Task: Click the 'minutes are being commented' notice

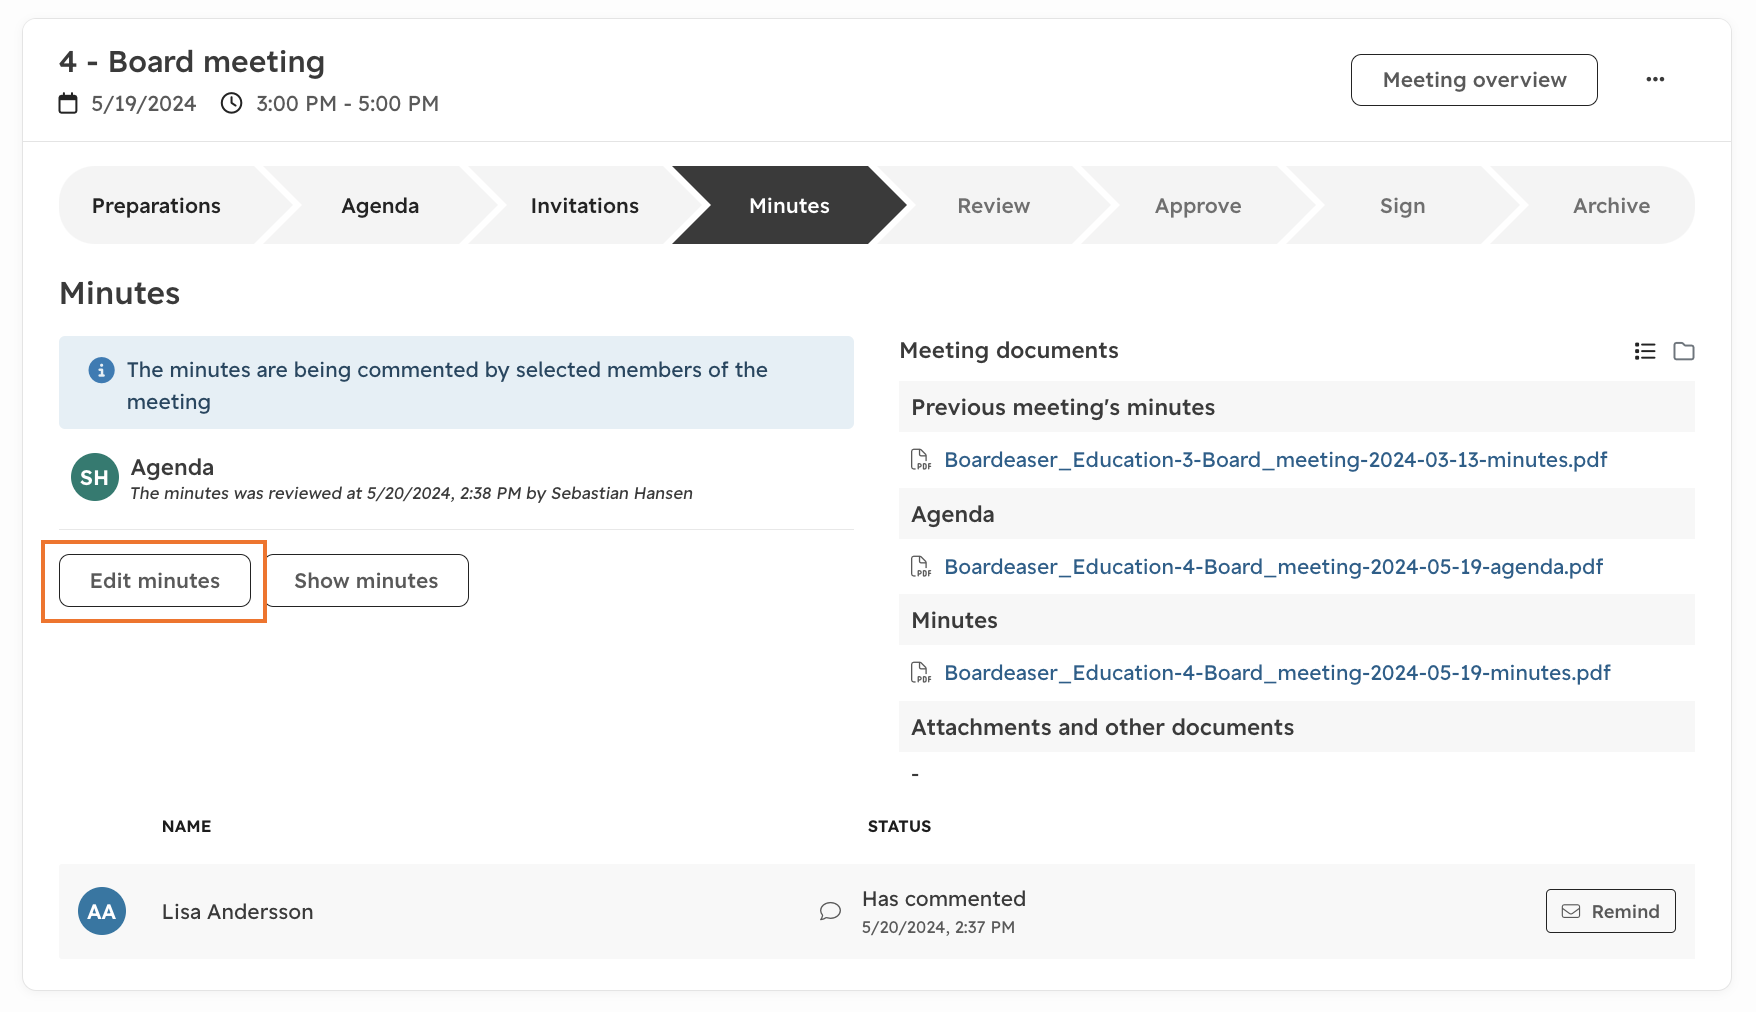Action: 456,383
